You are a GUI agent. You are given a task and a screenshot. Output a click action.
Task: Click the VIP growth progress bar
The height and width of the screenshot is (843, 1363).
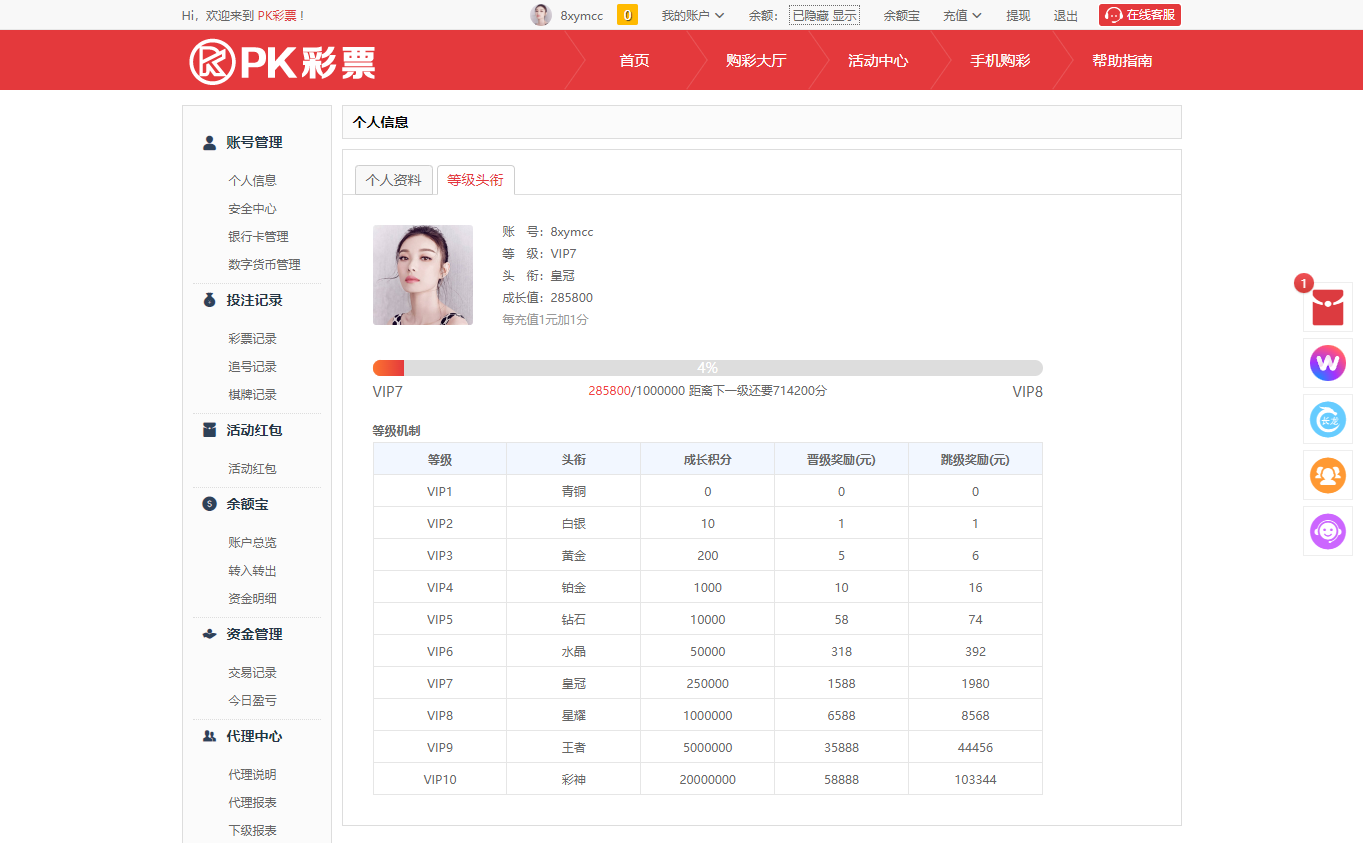coord(707,368)
